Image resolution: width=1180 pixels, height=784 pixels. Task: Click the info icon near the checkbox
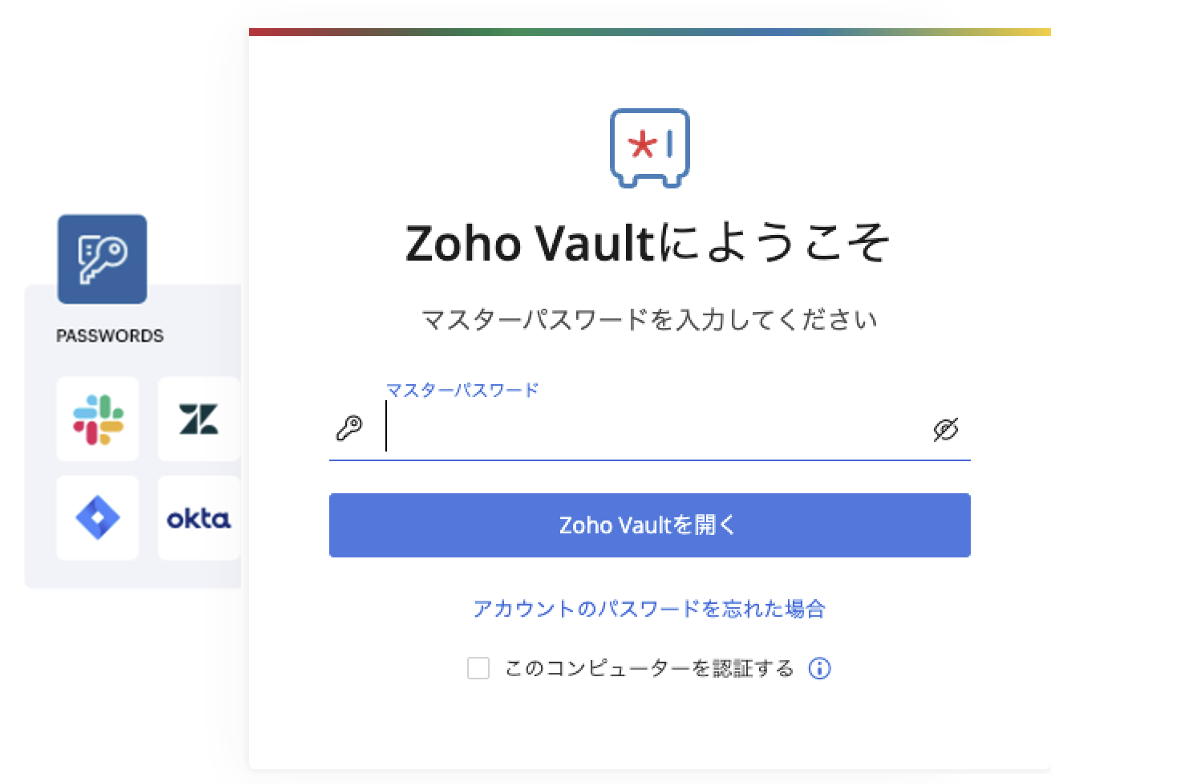click(820, 669)
